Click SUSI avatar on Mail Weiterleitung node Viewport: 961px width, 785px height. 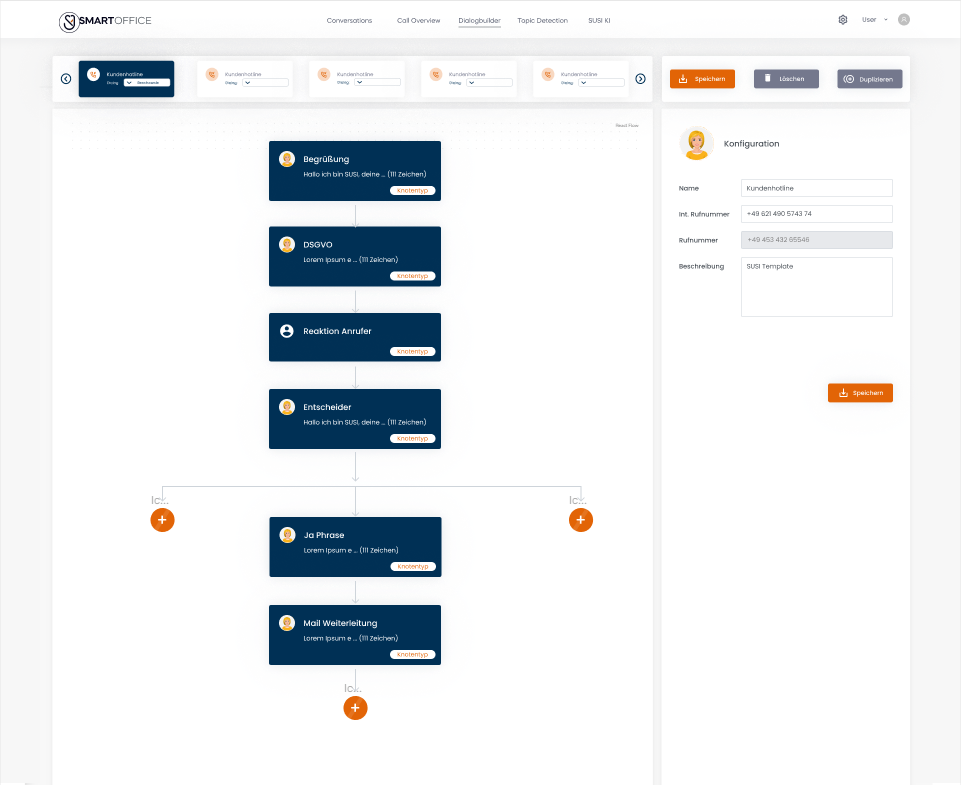point(287,623)
